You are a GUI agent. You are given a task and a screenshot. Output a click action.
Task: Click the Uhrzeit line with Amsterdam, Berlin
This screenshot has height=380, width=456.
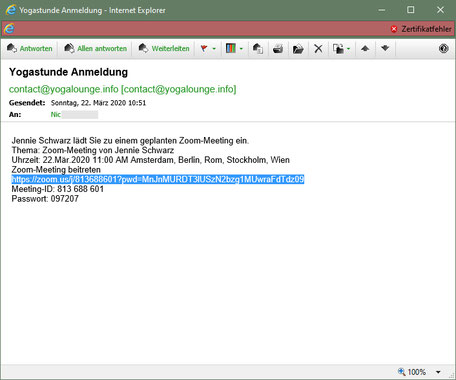(x=150, y=160)
